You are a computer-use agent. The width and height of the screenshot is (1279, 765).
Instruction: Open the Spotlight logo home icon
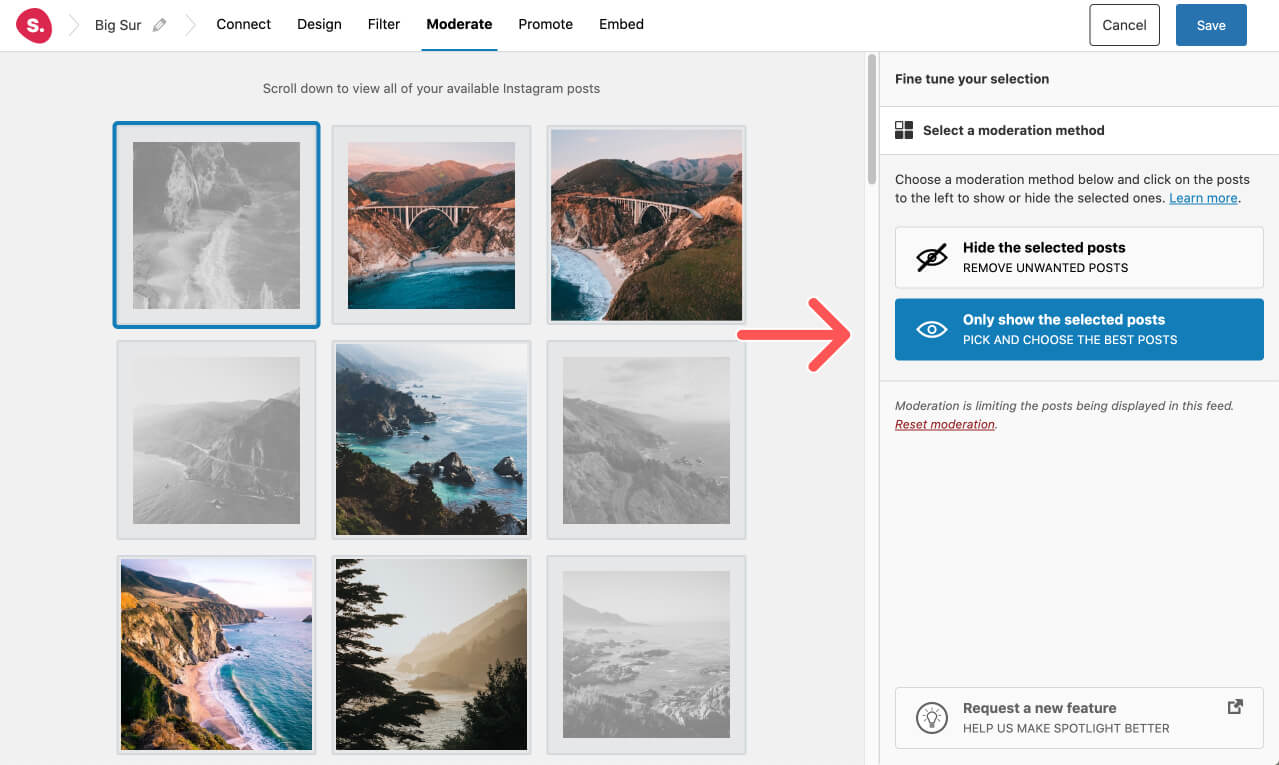coord(34,26)
